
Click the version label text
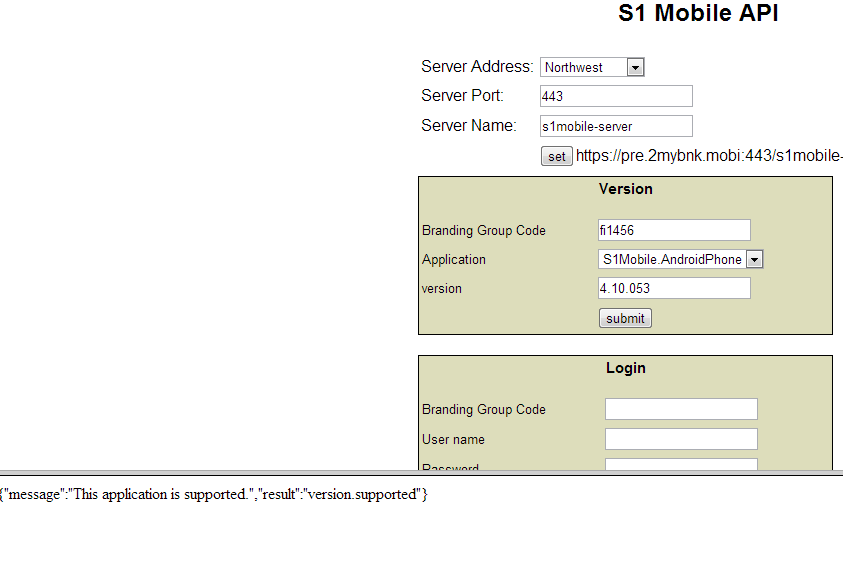pyautogui.click(x=441, y=289)
